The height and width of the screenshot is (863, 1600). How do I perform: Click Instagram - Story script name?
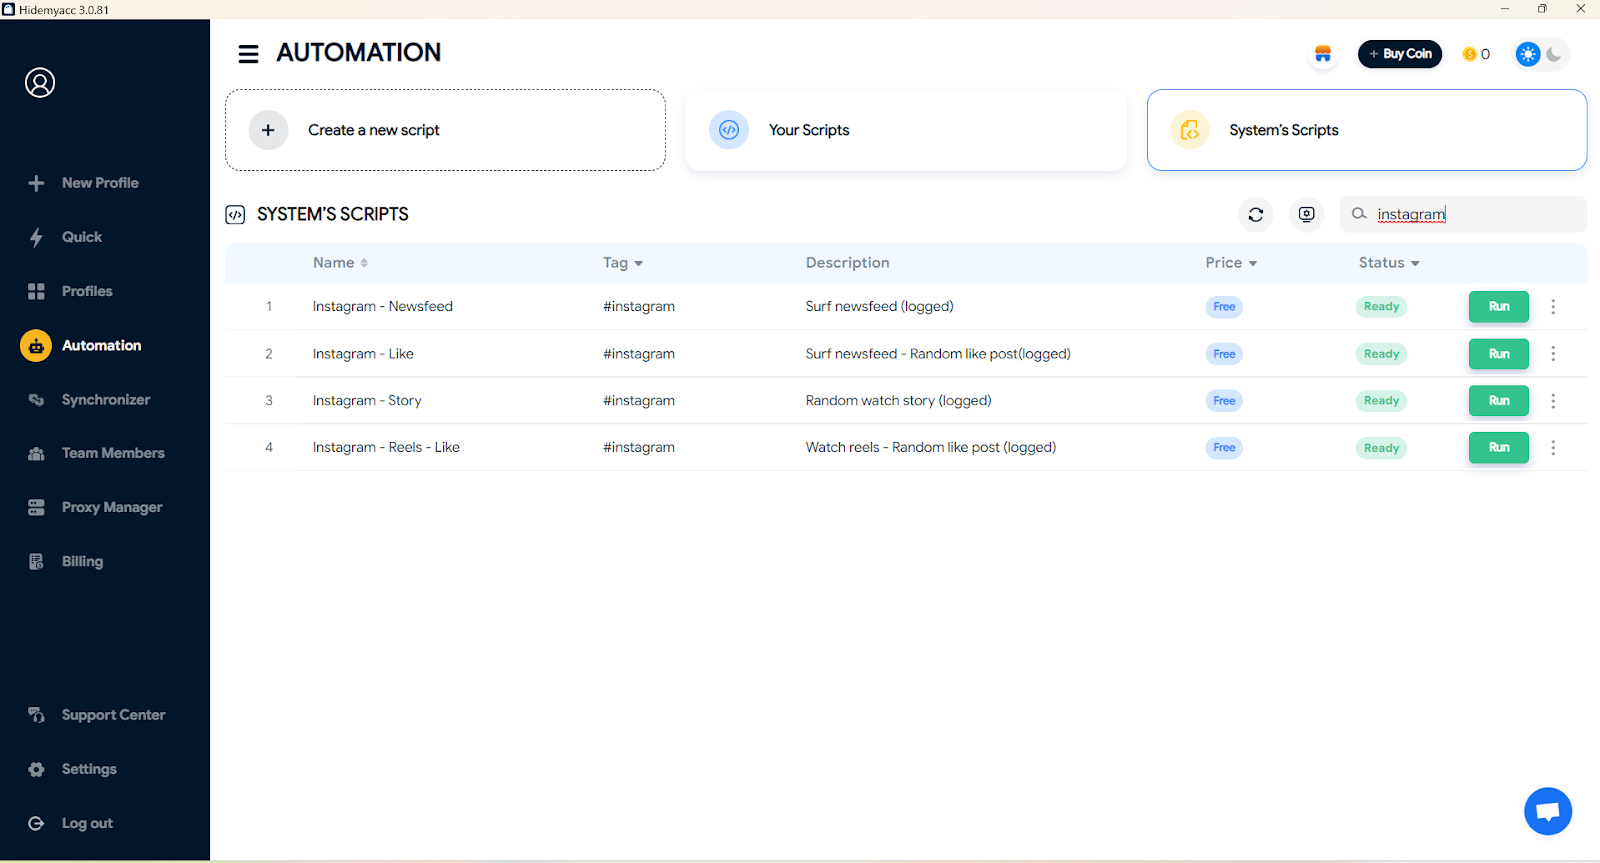click(x=367, y=401)
